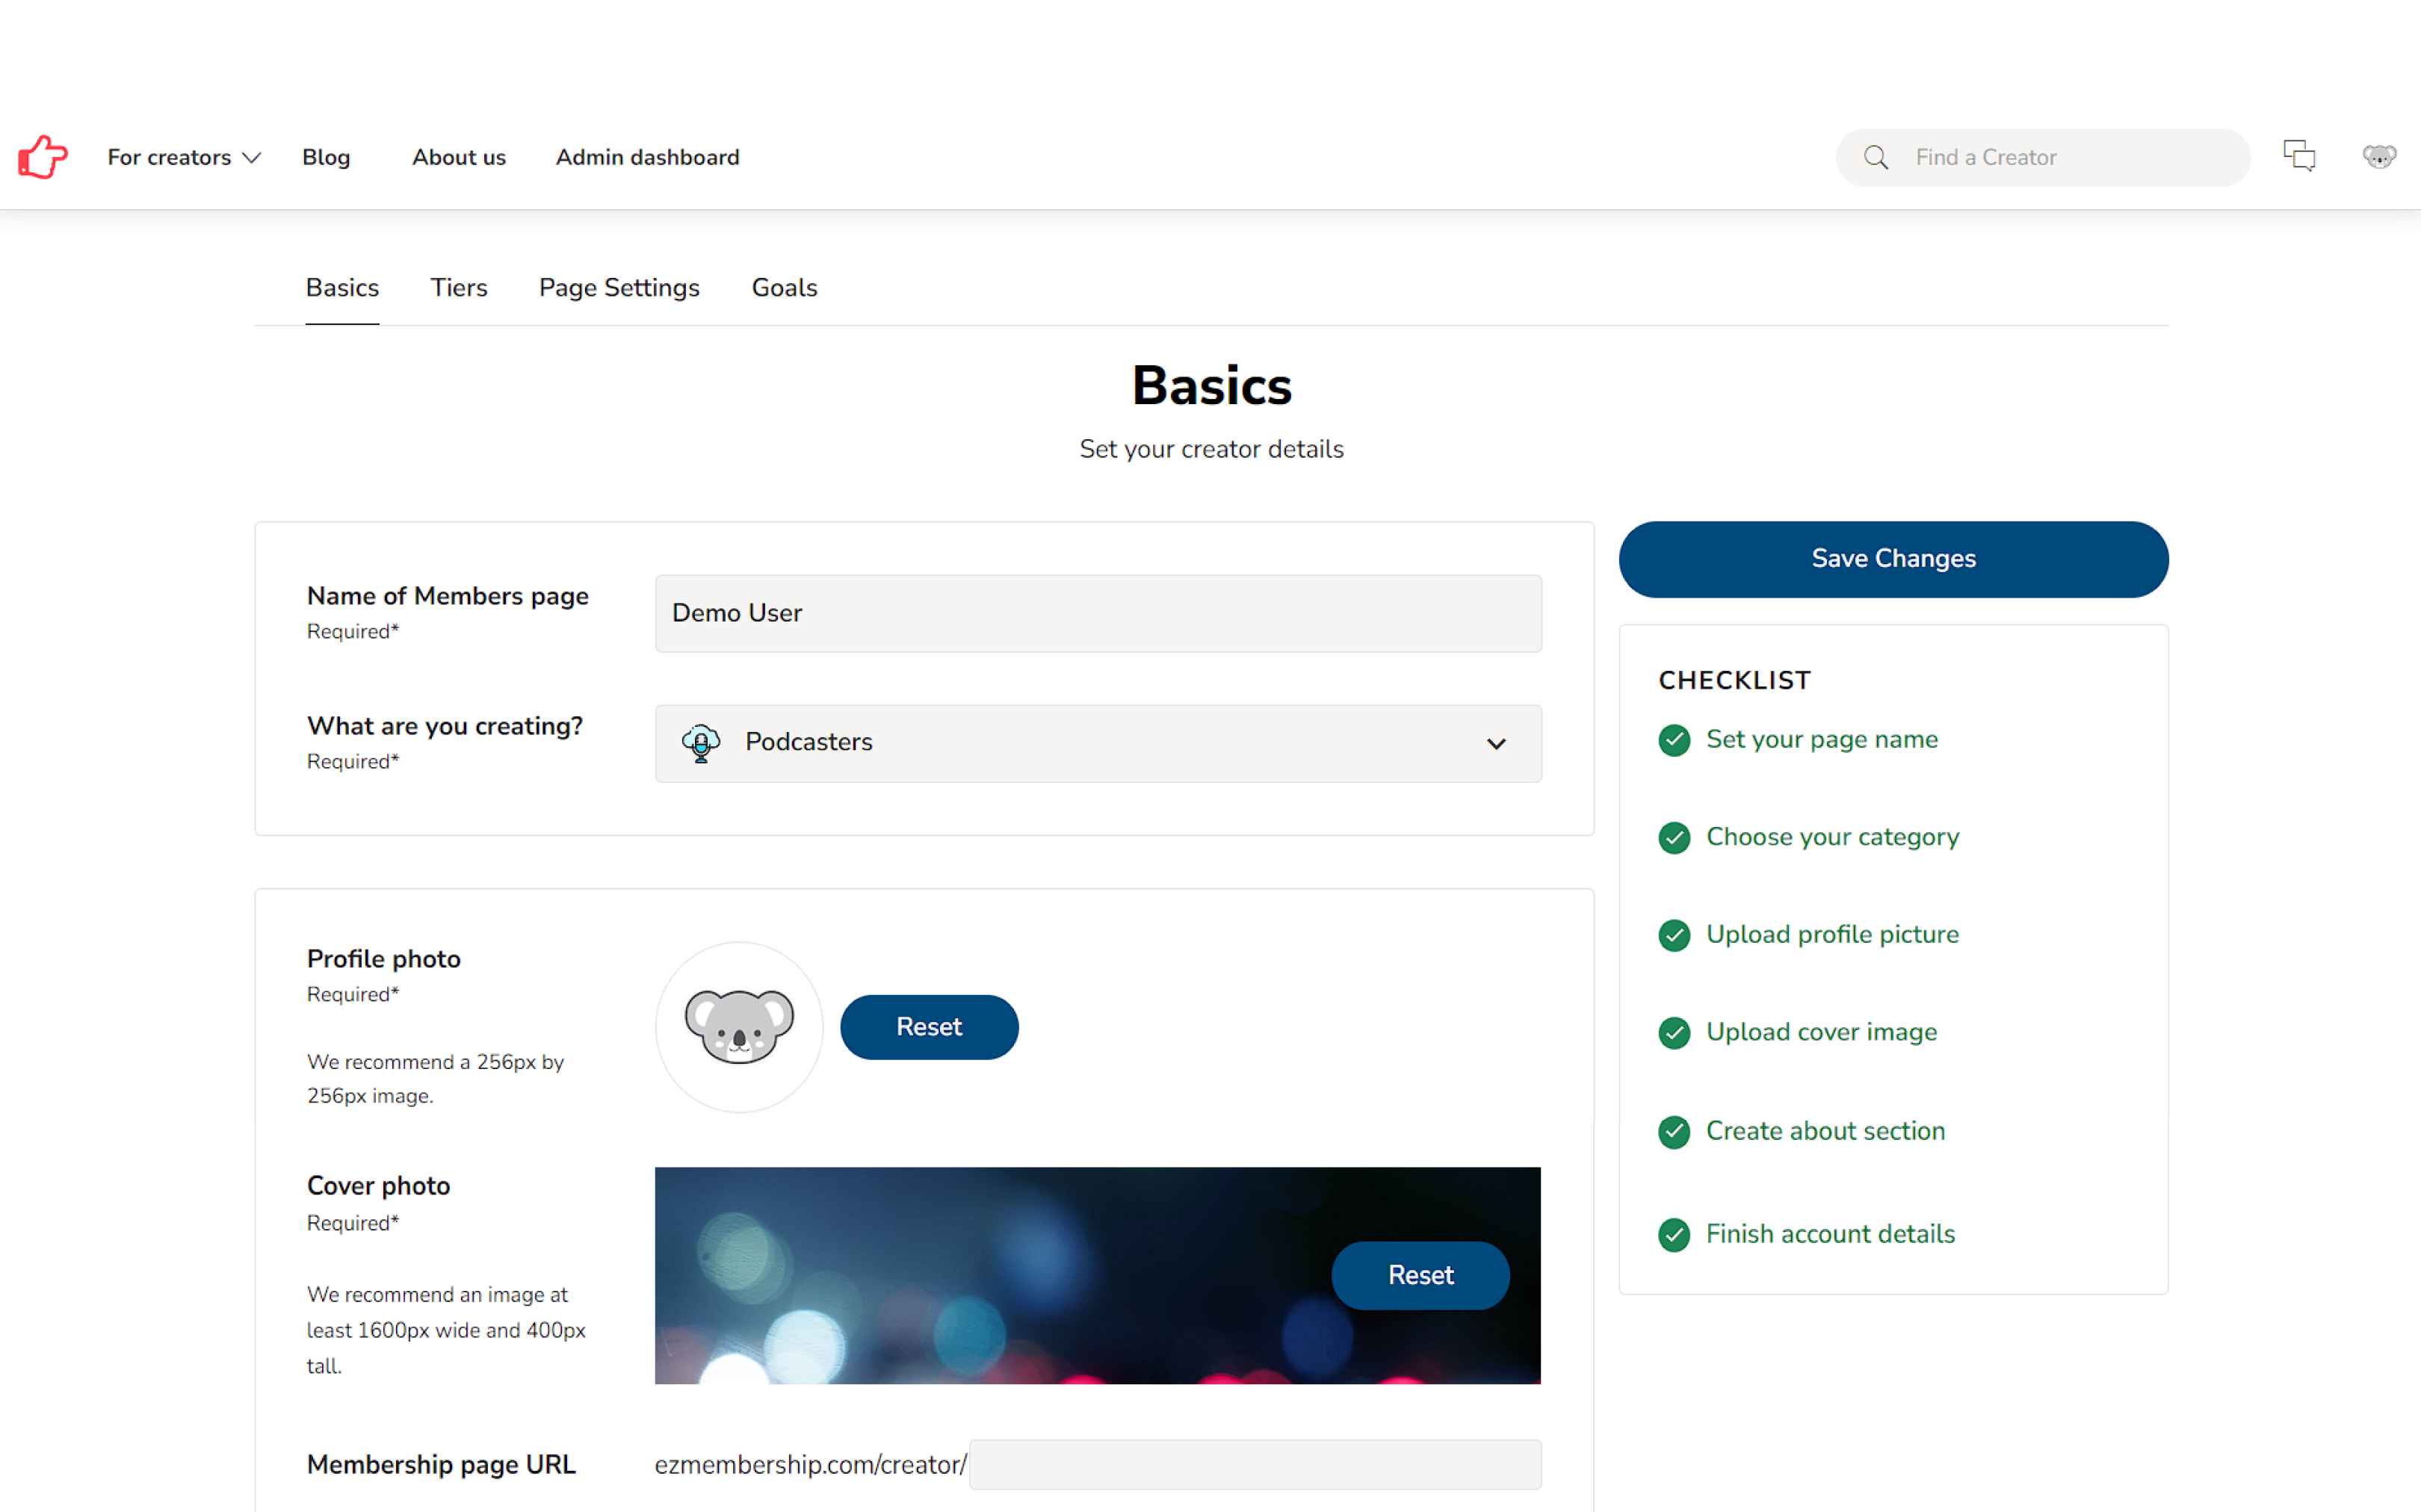Screen dimensions: 2421x1512
Task: Click the 'Choose your category' checkmark
Action: pyautogui.click(x=1674, y=837)
